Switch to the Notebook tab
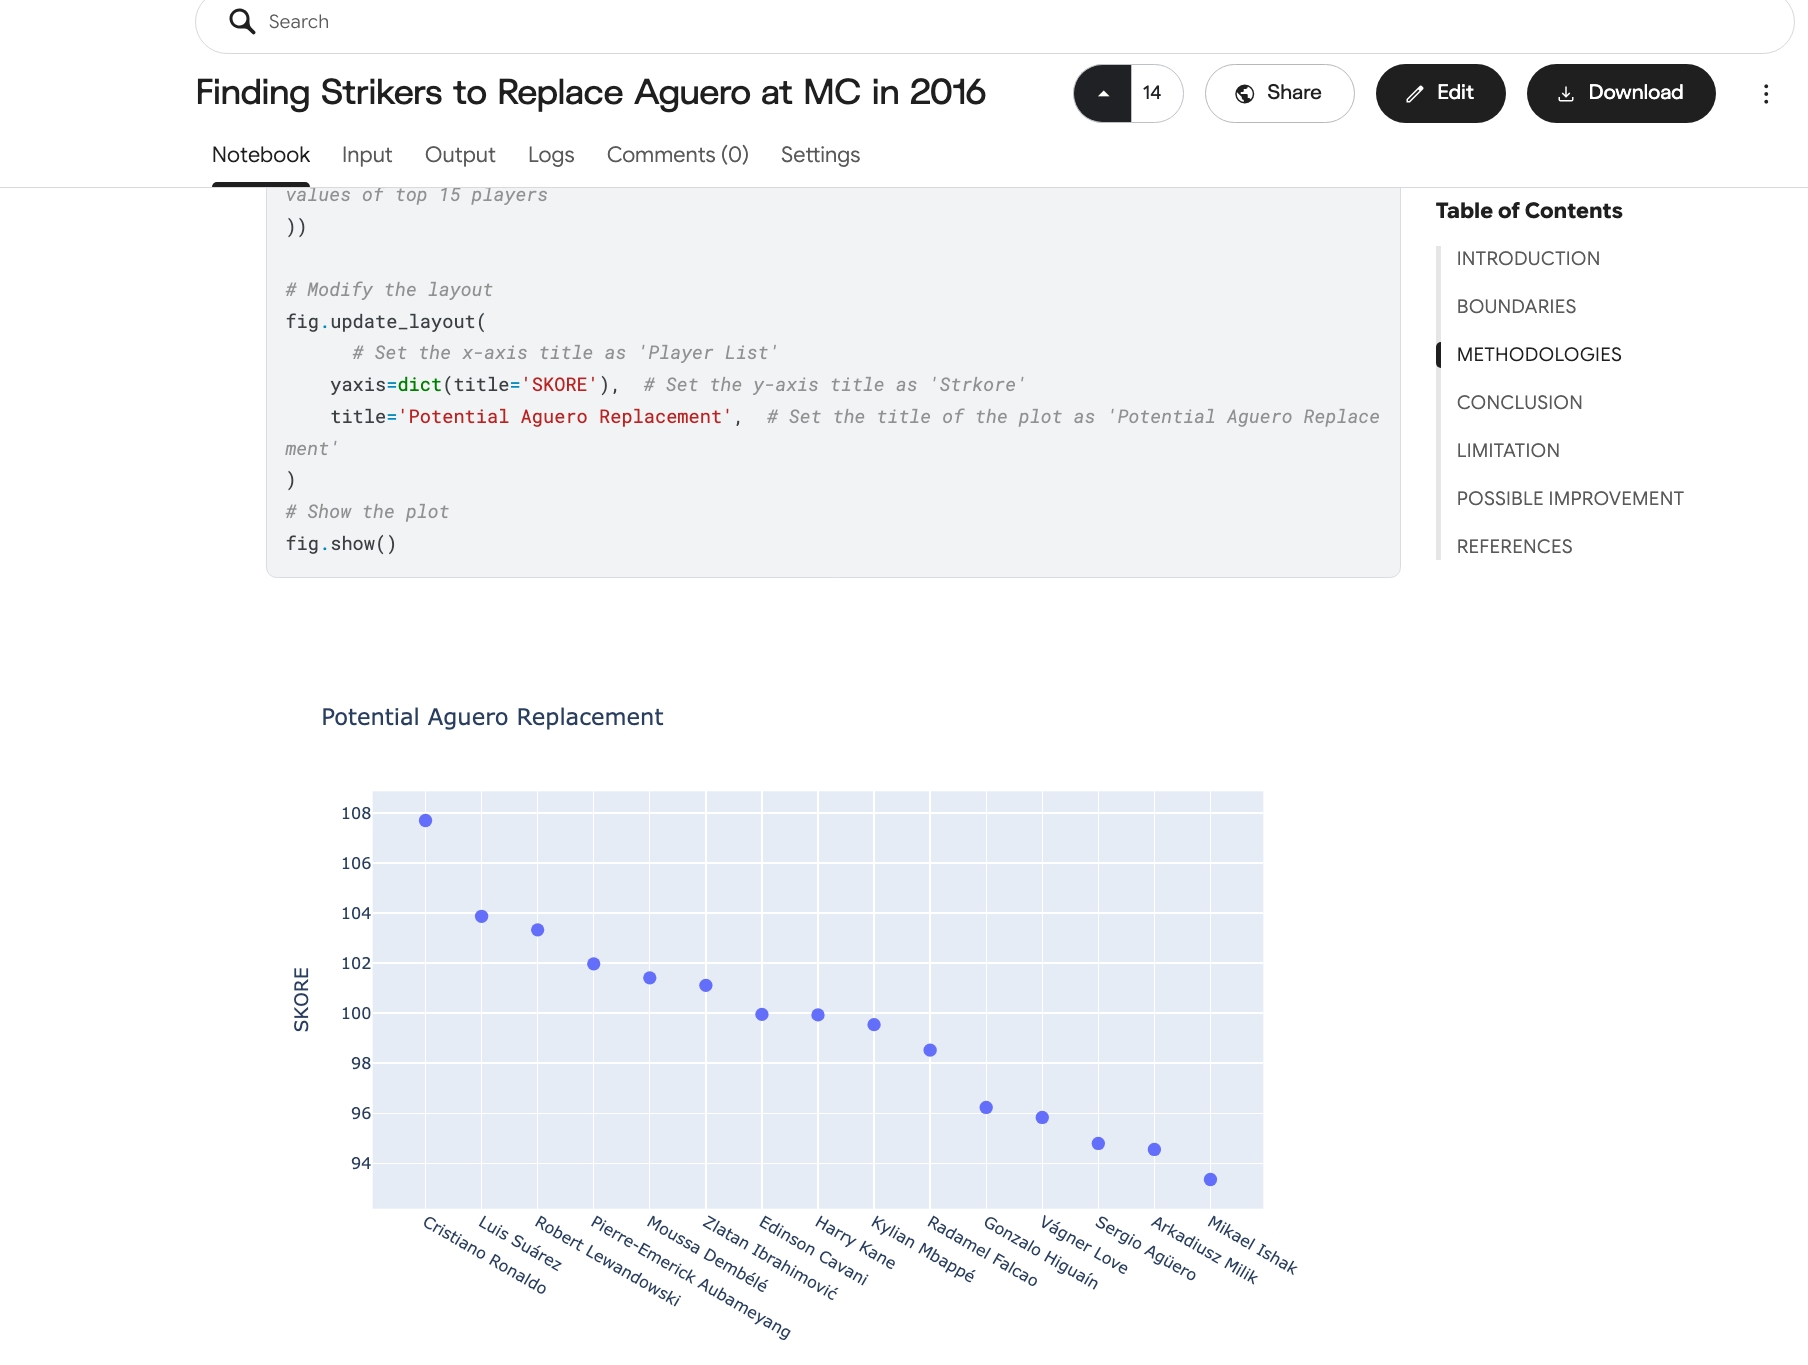 (261, 155)
